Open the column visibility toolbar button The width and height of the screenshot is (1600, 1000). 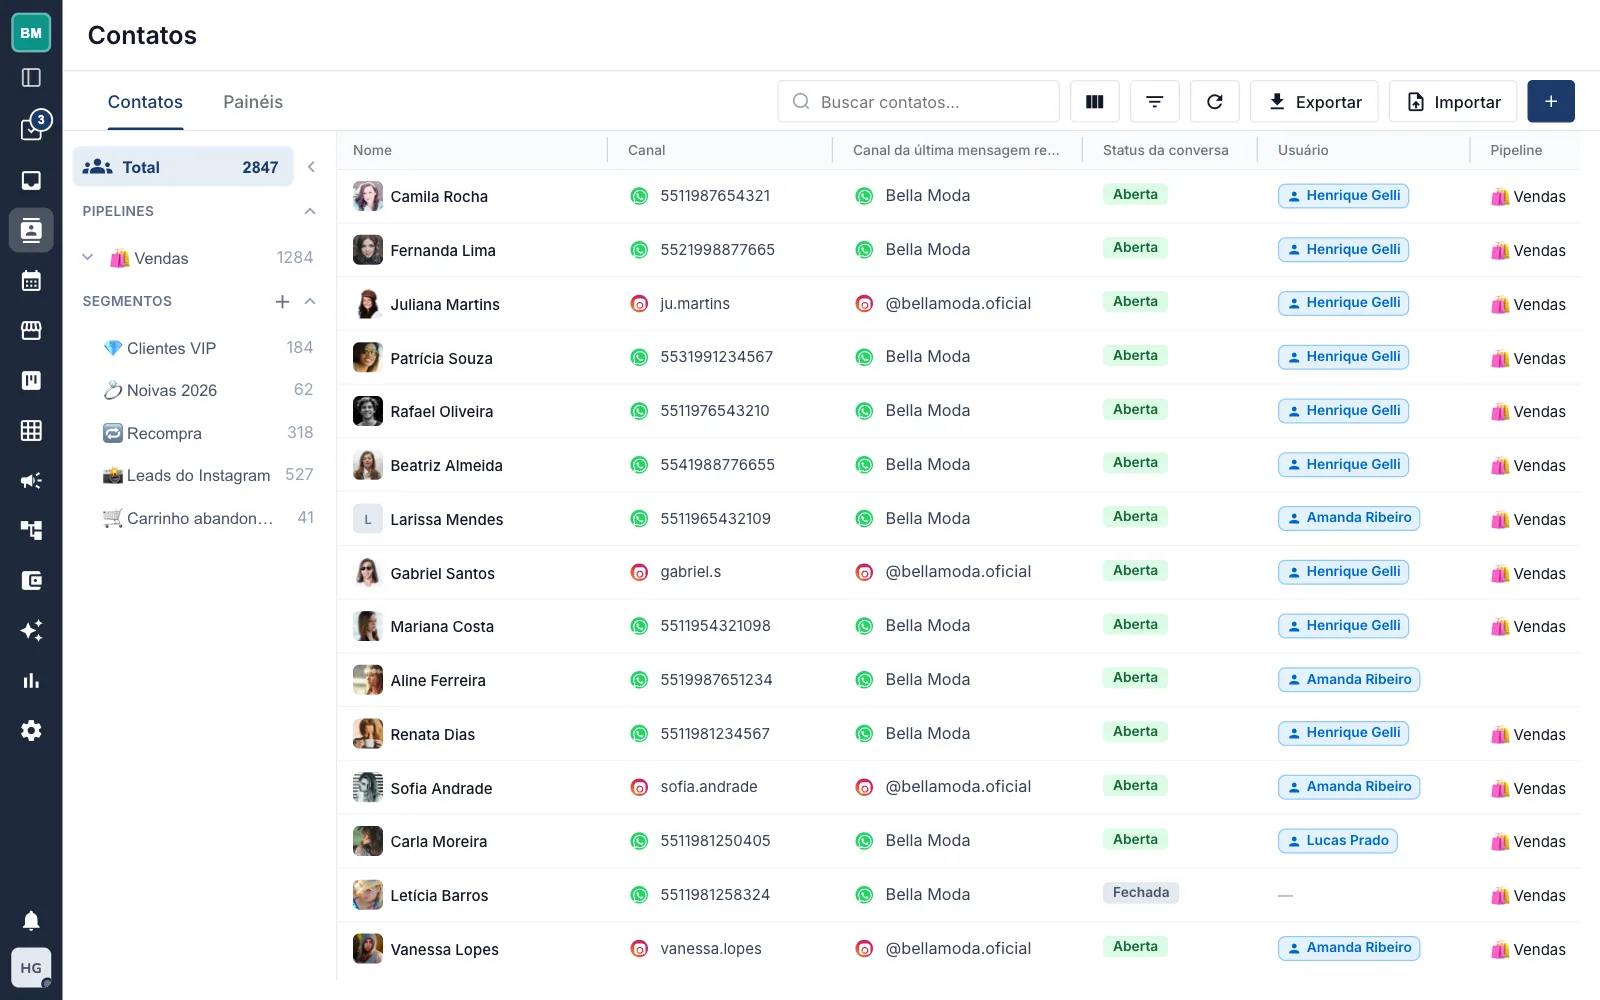(1095, 101)
